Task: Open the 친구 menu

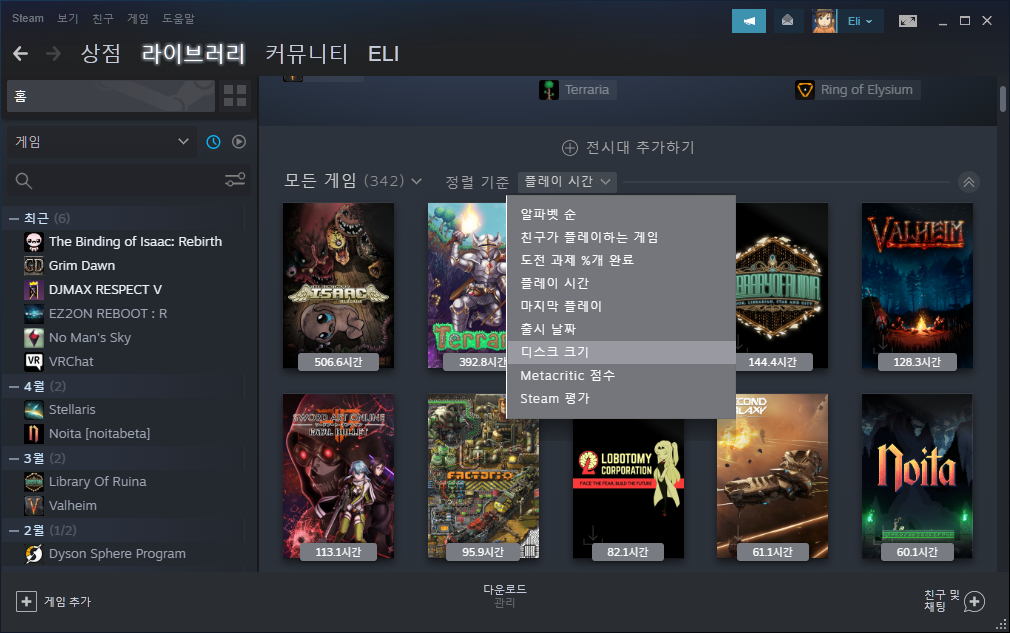Action: (x=102, y=19)
